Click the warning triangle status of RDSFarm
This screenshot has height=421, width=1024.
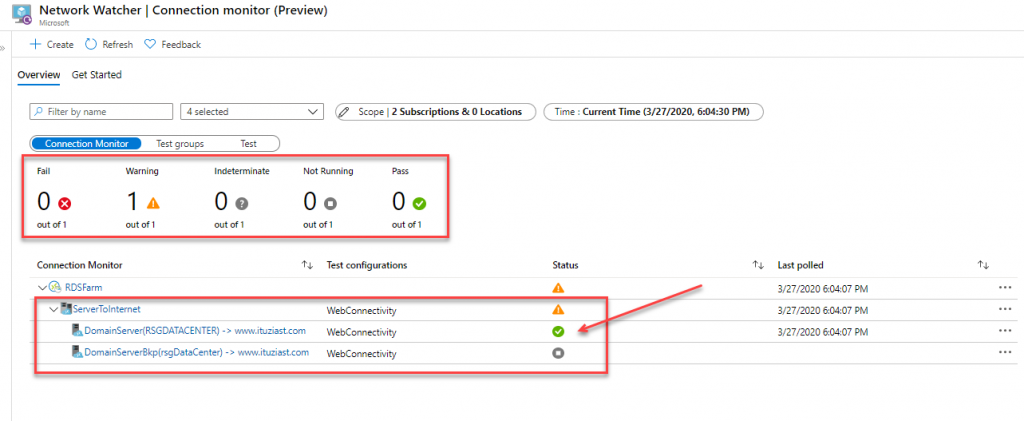(x=558, y=288)
